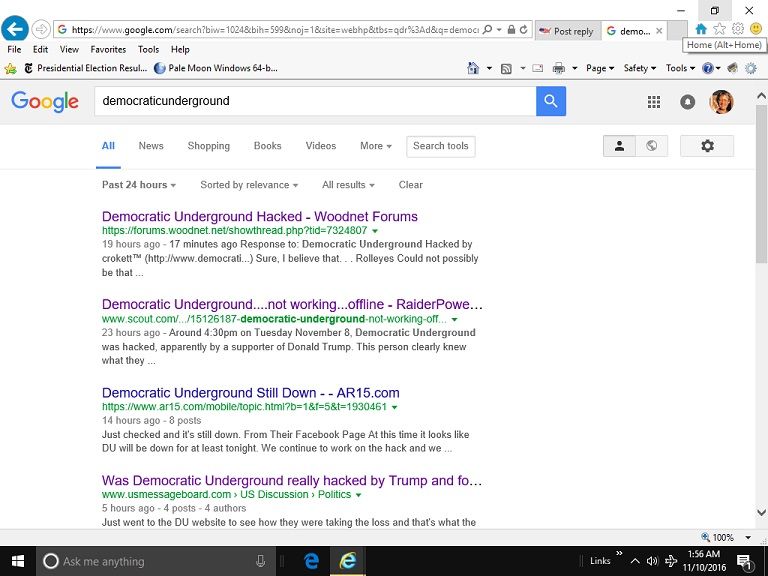The height and width of the screenshot is (576, 768).
Task: Open the View menu
Action: (x=69, y=49)
